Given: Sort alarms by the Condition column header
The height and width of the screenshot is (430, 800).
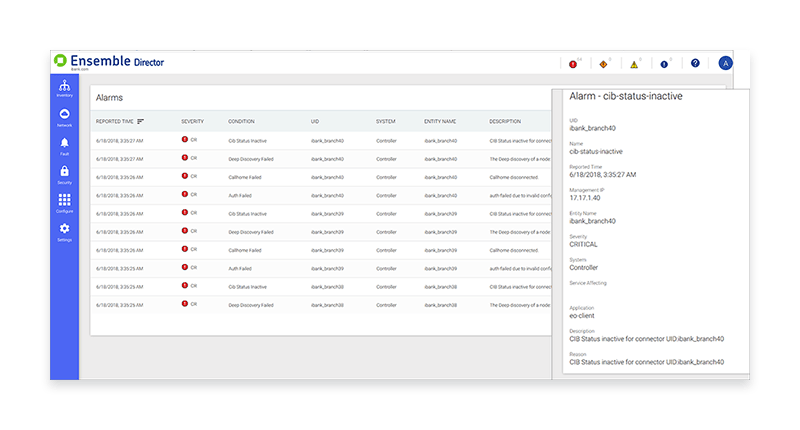Looking at the screenshot, I should tap(241, 121).
